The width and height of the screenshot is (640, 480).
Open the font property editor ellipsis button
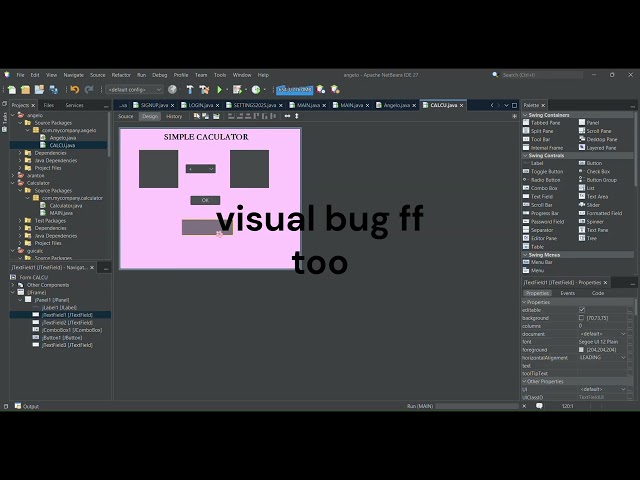[631, 342]
